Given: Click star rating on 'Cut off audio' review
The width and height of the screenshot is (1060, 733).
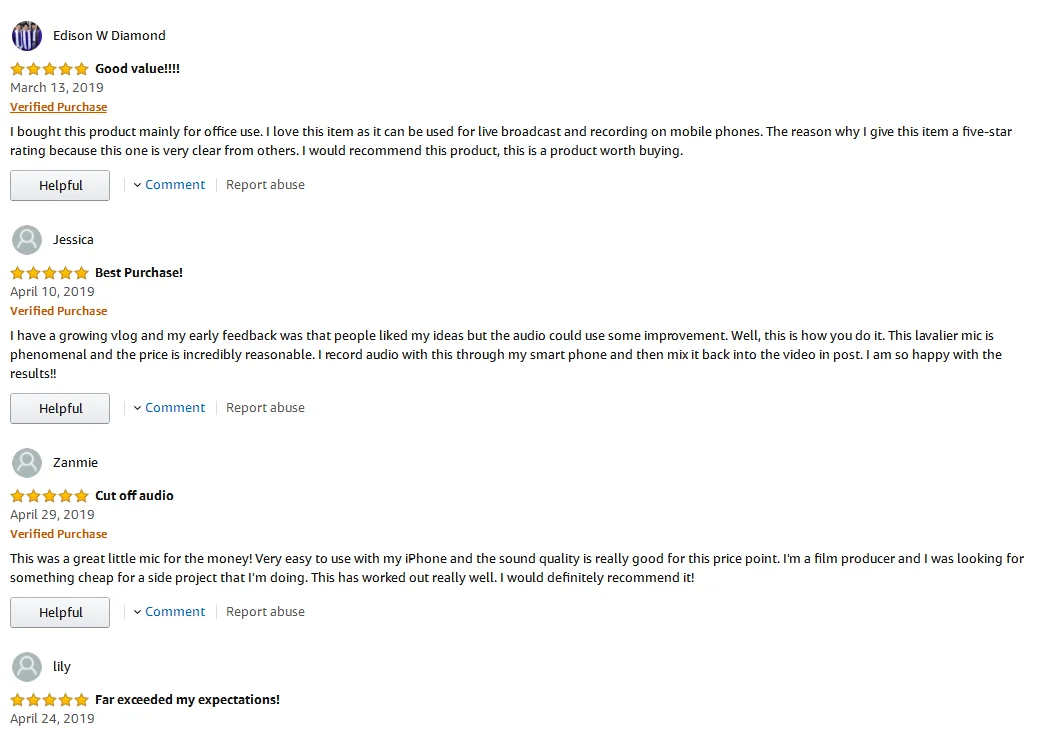Looking at the screenshot, I should pyautogui.click(x=49, y=496).
